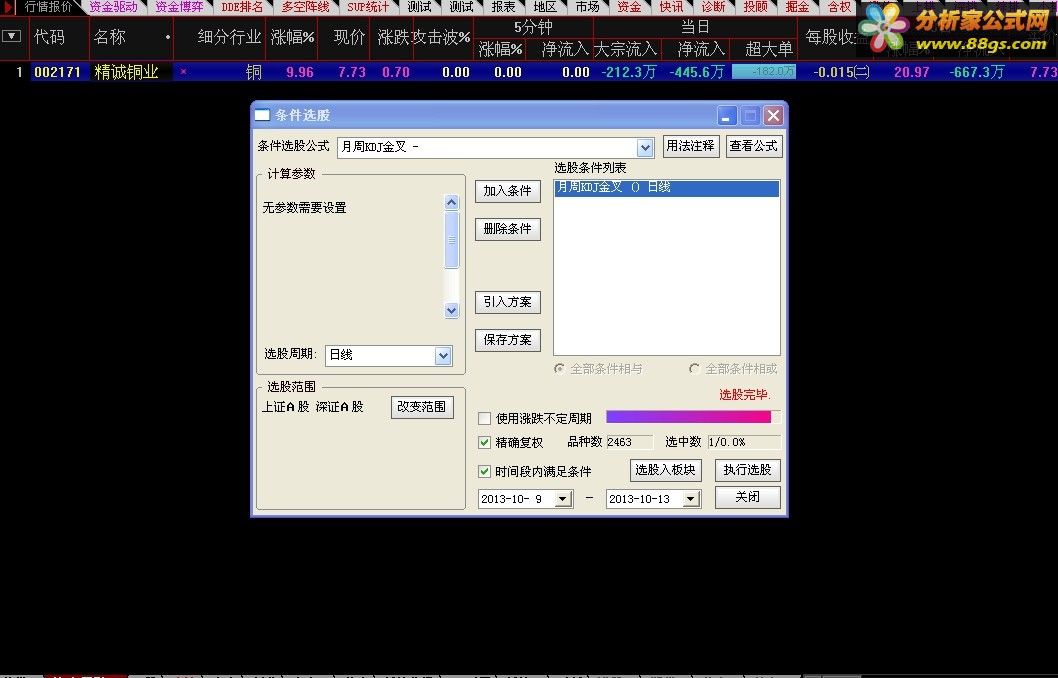Click the 加入条件 button
The height and width of the screenshot is (678, 1058).
tap(507, 191)
